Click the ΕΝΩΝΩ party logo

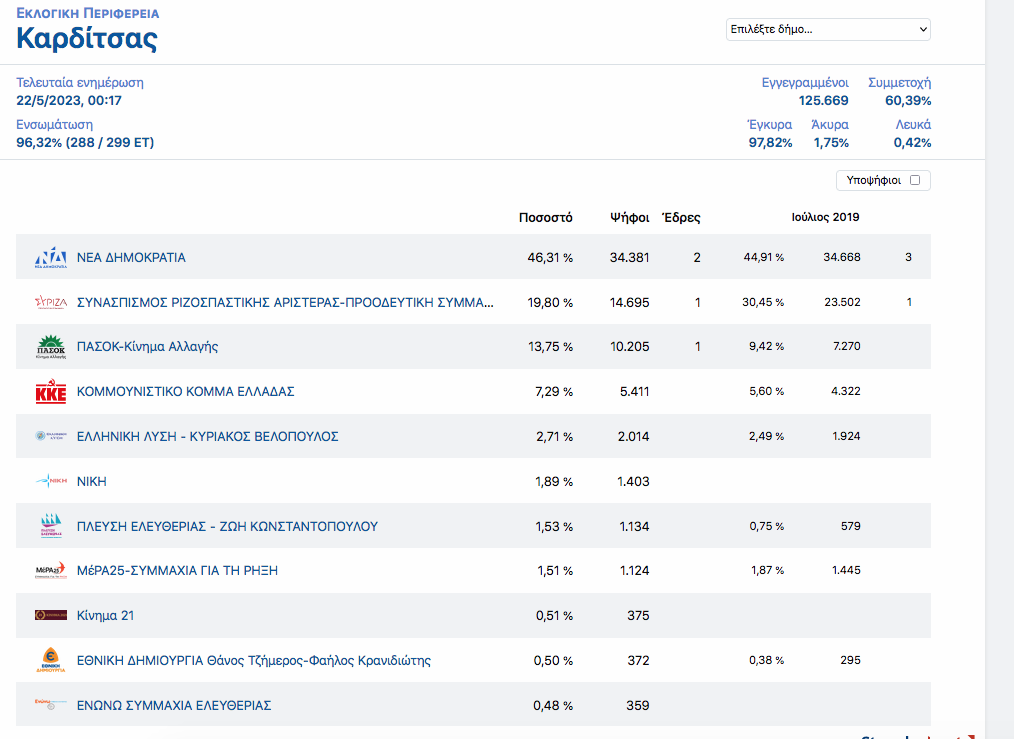tap(50, 704)
